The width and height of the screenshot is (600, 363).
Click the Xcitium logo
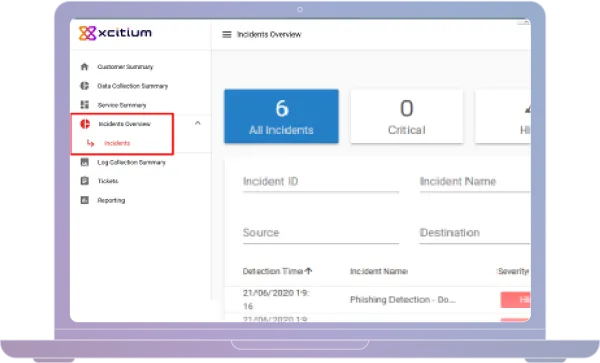point(115,33)
